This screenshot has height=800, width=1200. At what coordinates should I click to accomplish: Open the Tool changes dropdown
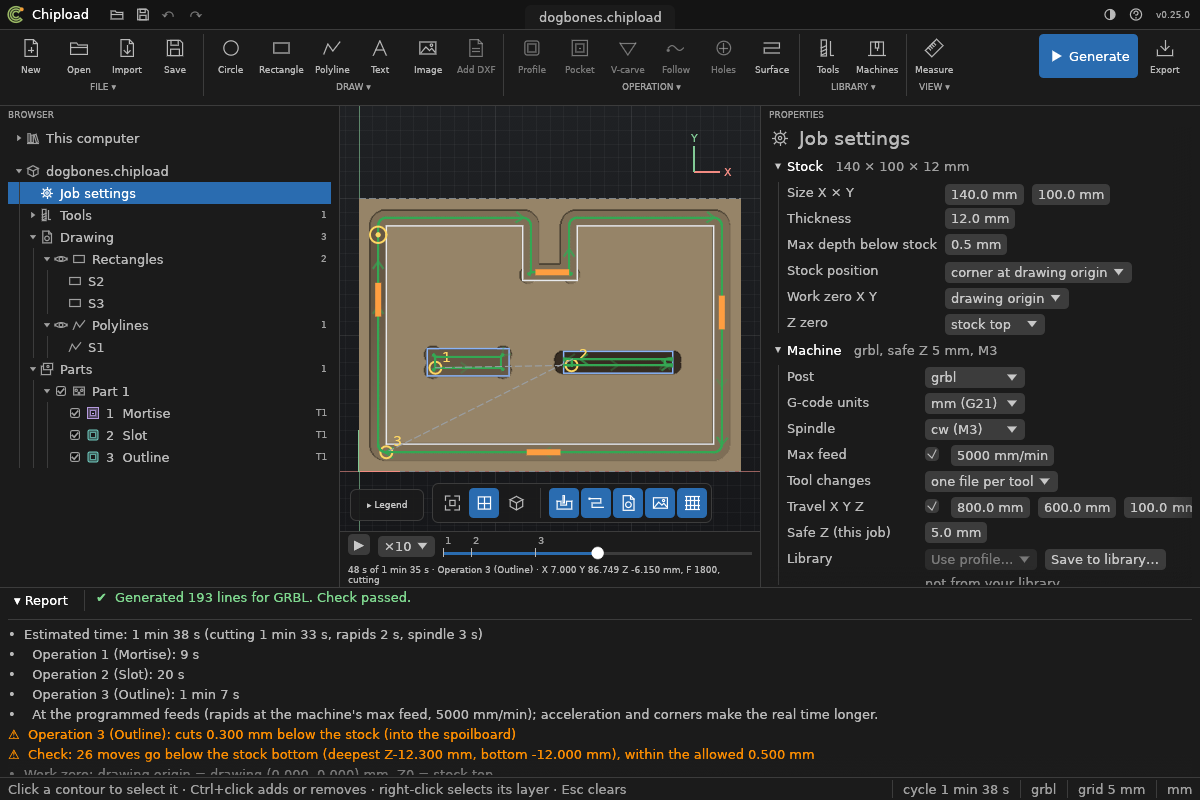coord(991,481)
